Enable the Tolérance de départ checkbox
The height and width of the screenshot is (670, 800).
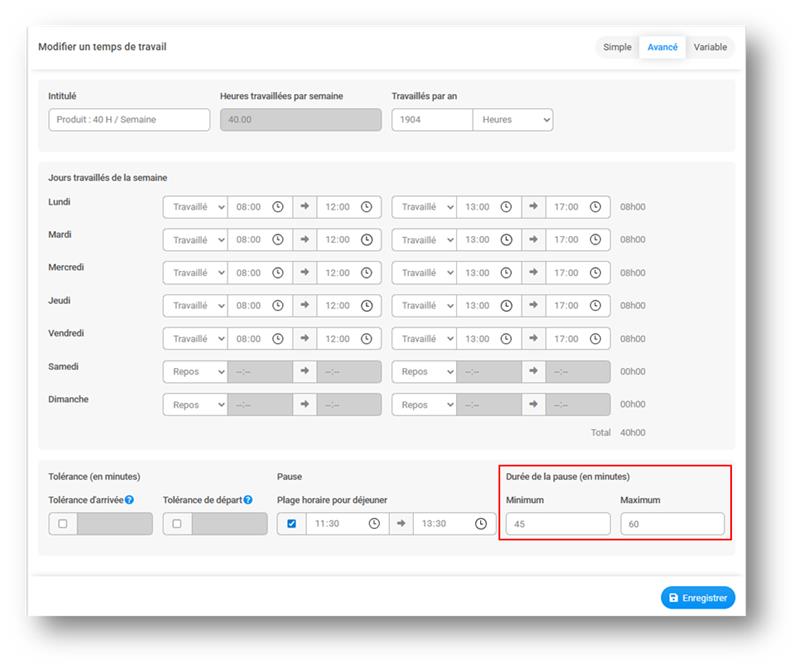[177, 524]
